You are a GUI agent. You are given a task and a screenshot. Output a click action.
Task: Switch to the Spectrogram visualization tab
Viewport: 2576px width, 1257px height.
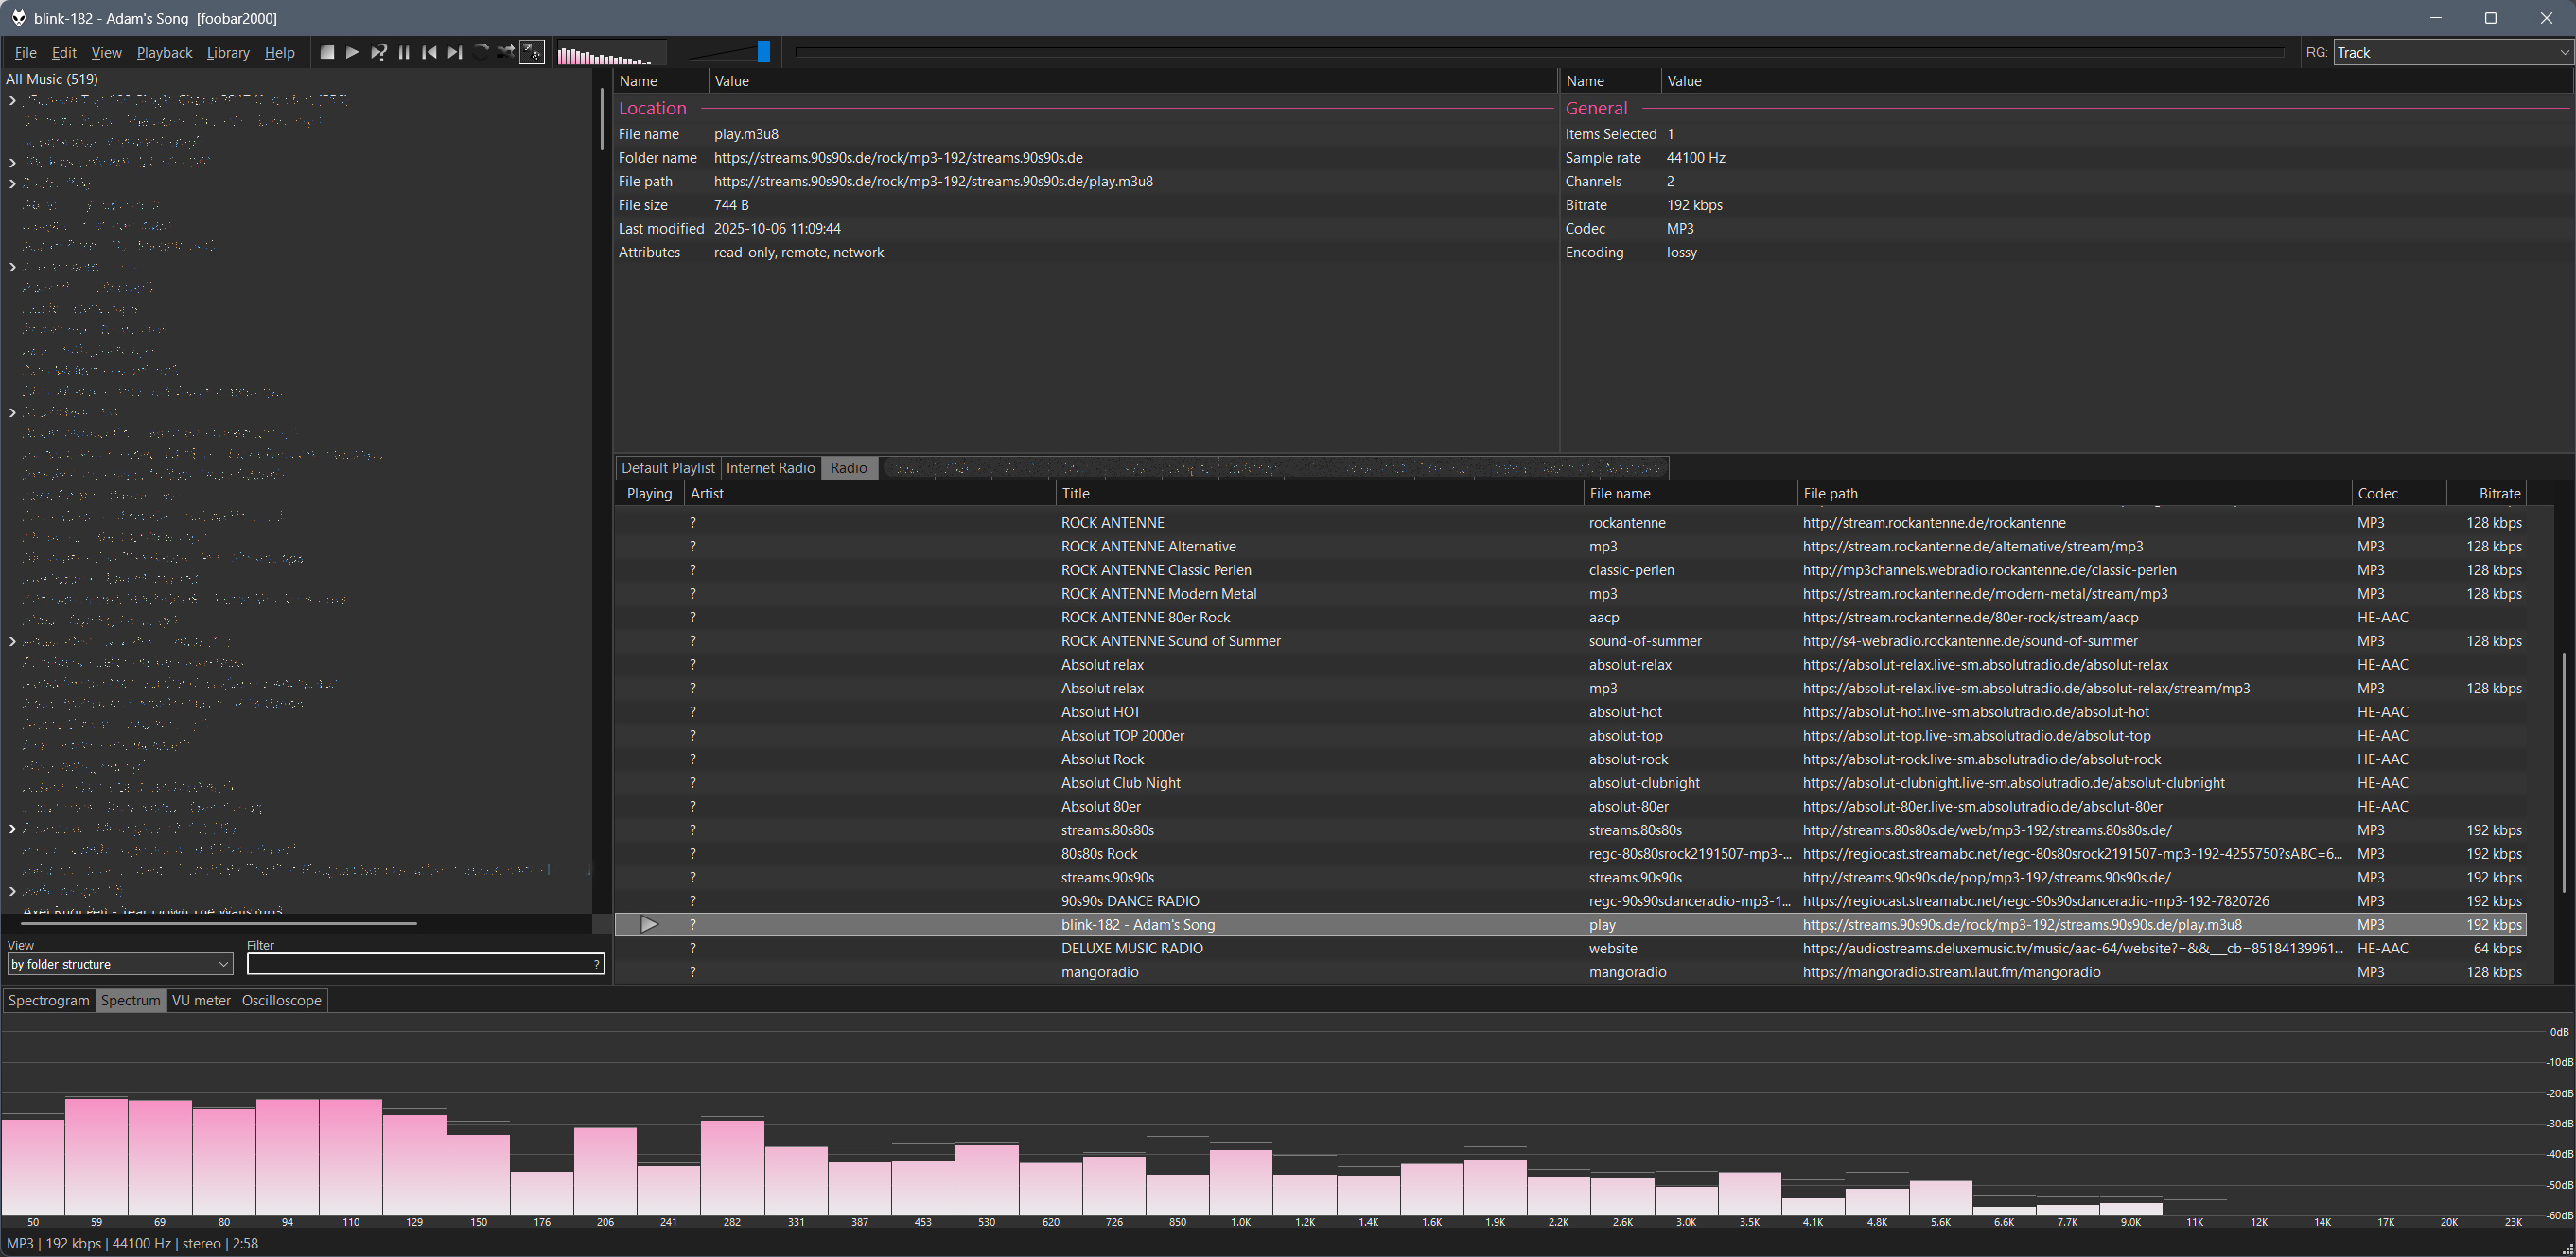[49, 1000]
